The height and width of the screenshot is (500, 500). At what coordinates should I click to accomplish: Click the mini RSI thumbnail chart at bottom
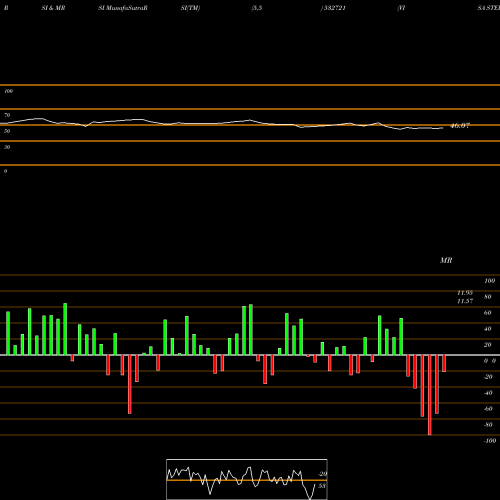click(247, 479)
